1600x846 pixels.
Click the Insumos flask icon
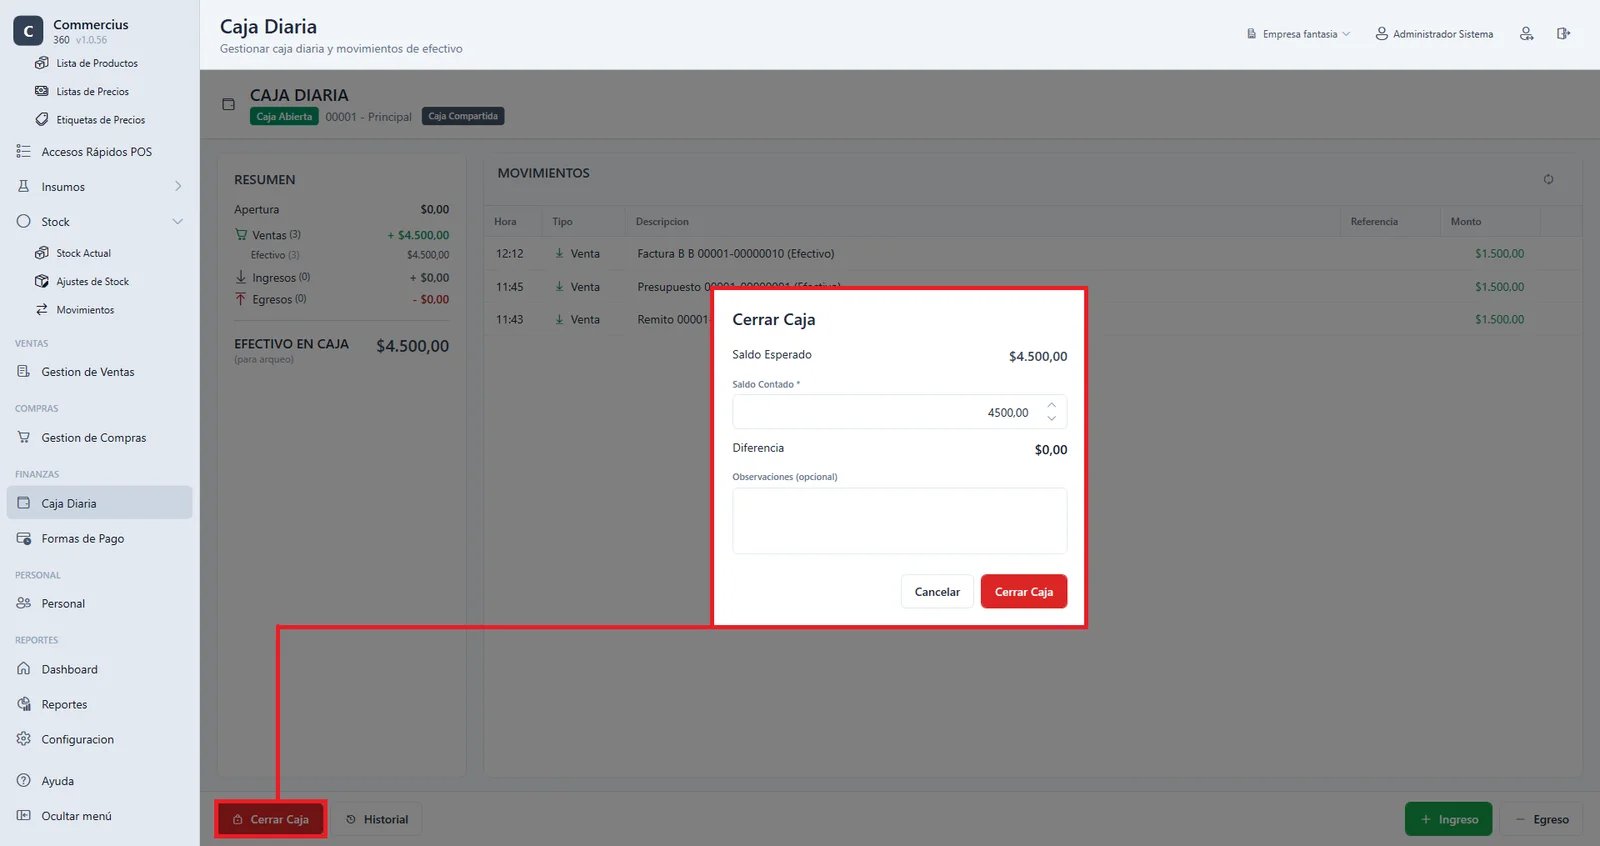(23, 187)
